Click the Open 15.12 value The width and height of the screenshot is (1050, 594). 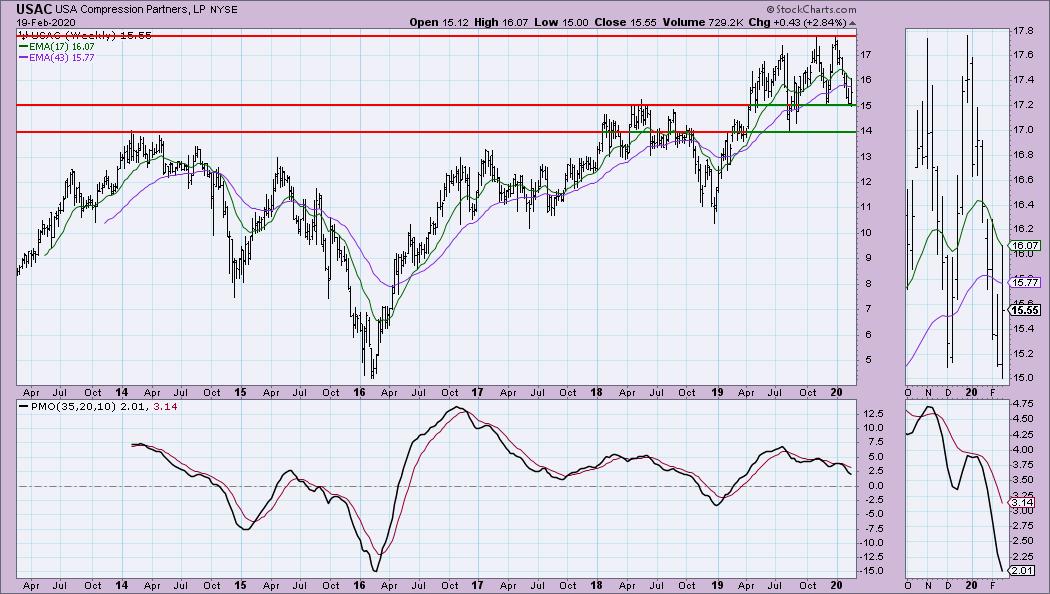(x=439, y=22)
